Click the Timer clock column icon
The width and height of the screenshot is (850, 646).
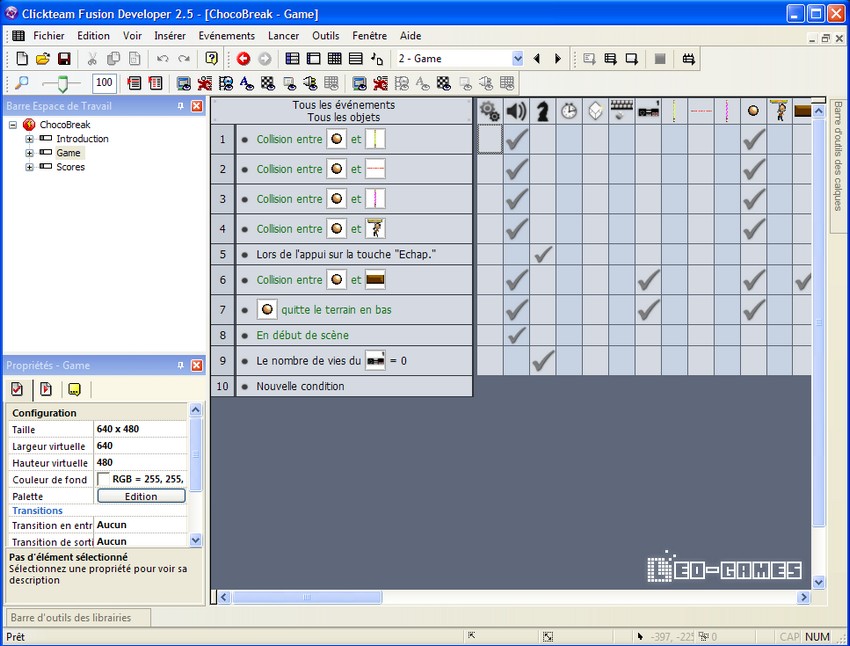[x=569, y=111]
